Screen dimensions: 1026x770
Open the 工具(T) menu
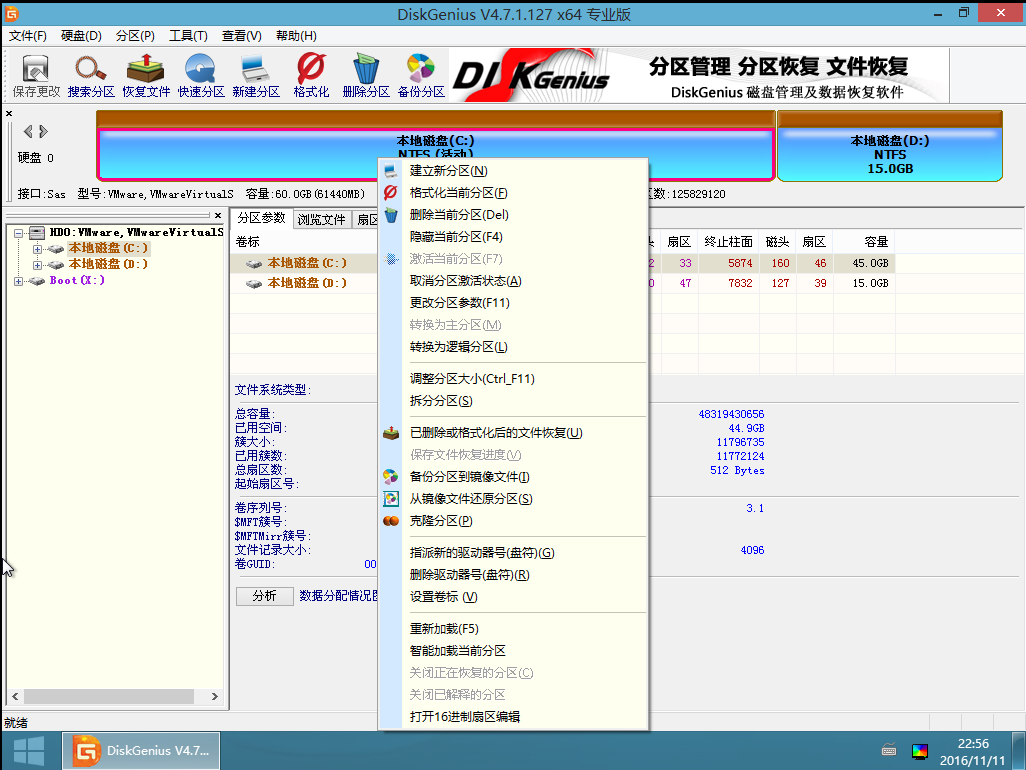coord(188,36)
